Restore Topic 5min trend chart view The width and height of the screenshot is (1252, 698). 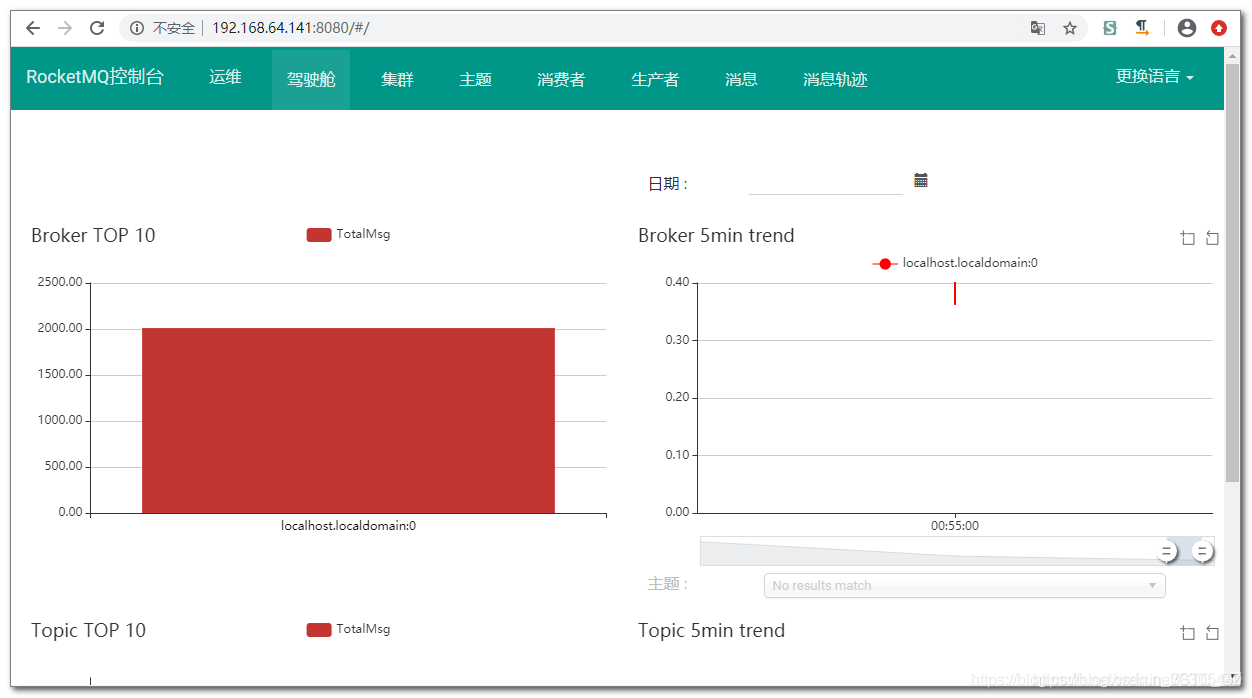coord(1212,633)
